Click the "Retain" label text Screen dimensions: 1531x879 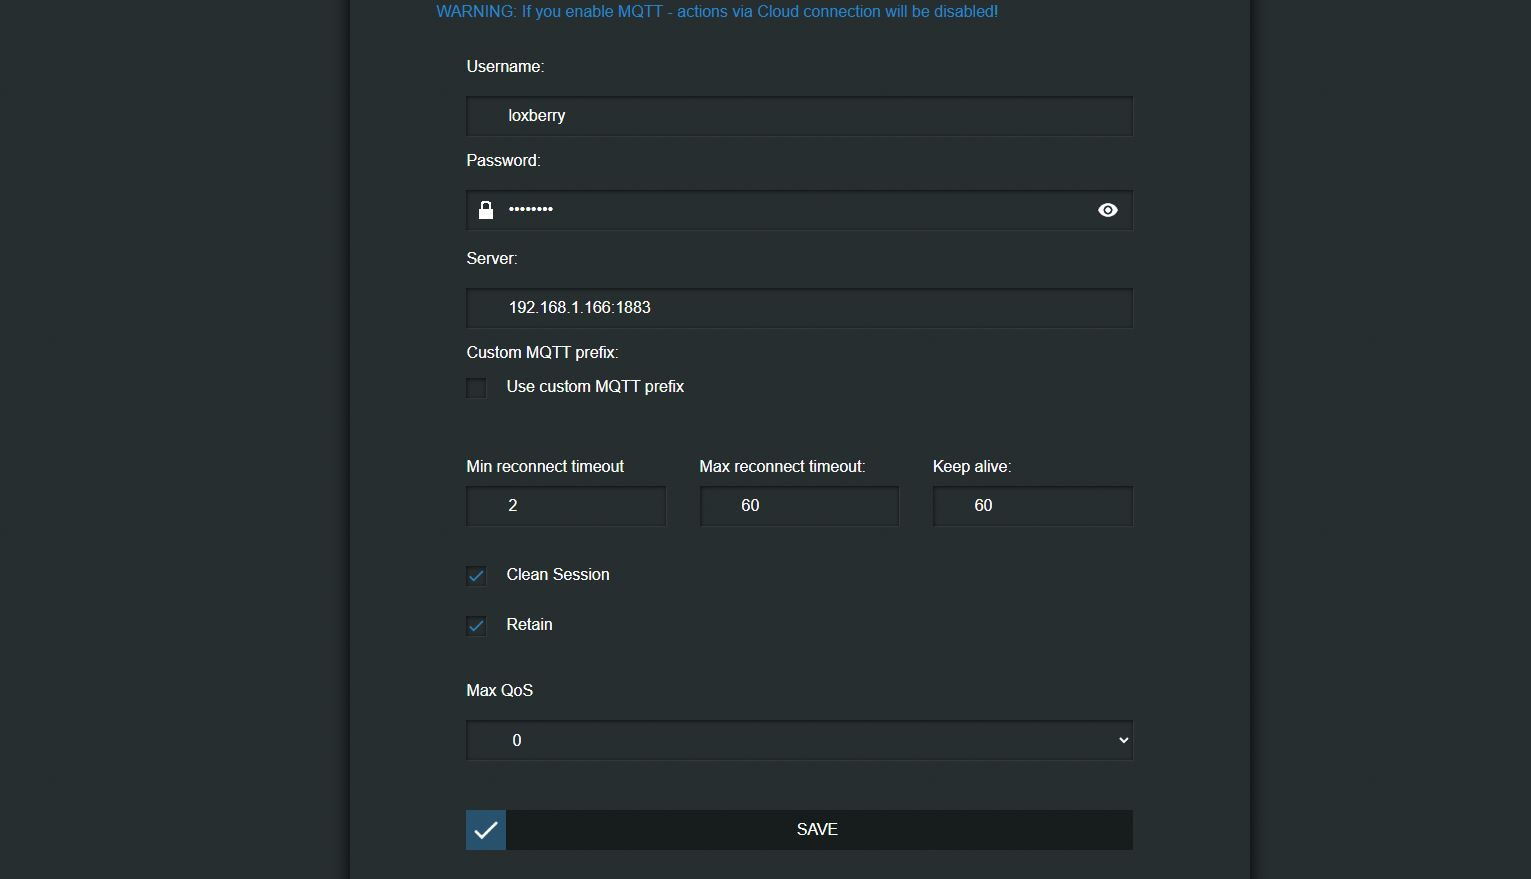tap(529, 625)
